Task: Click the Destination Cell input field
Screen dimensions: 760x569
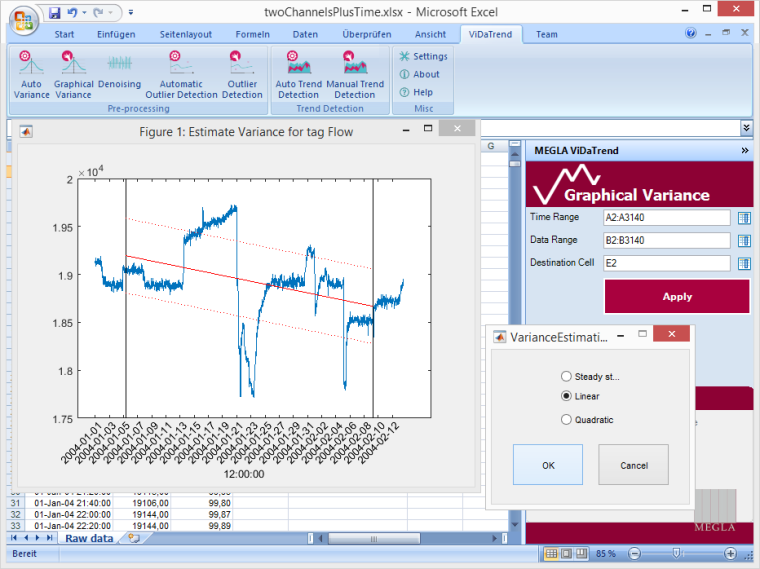Action: coord(667,263)
